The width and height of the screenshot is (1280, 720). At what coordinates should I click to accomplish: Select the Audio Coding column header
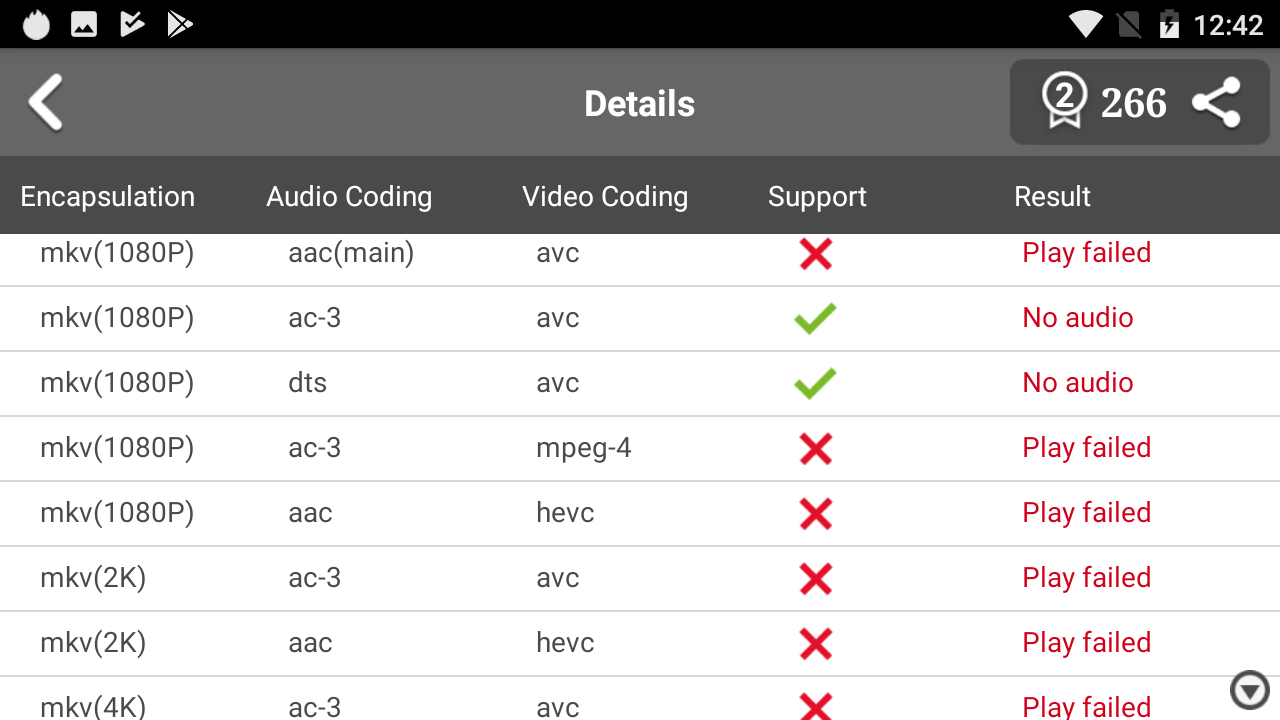coord(349,197)
